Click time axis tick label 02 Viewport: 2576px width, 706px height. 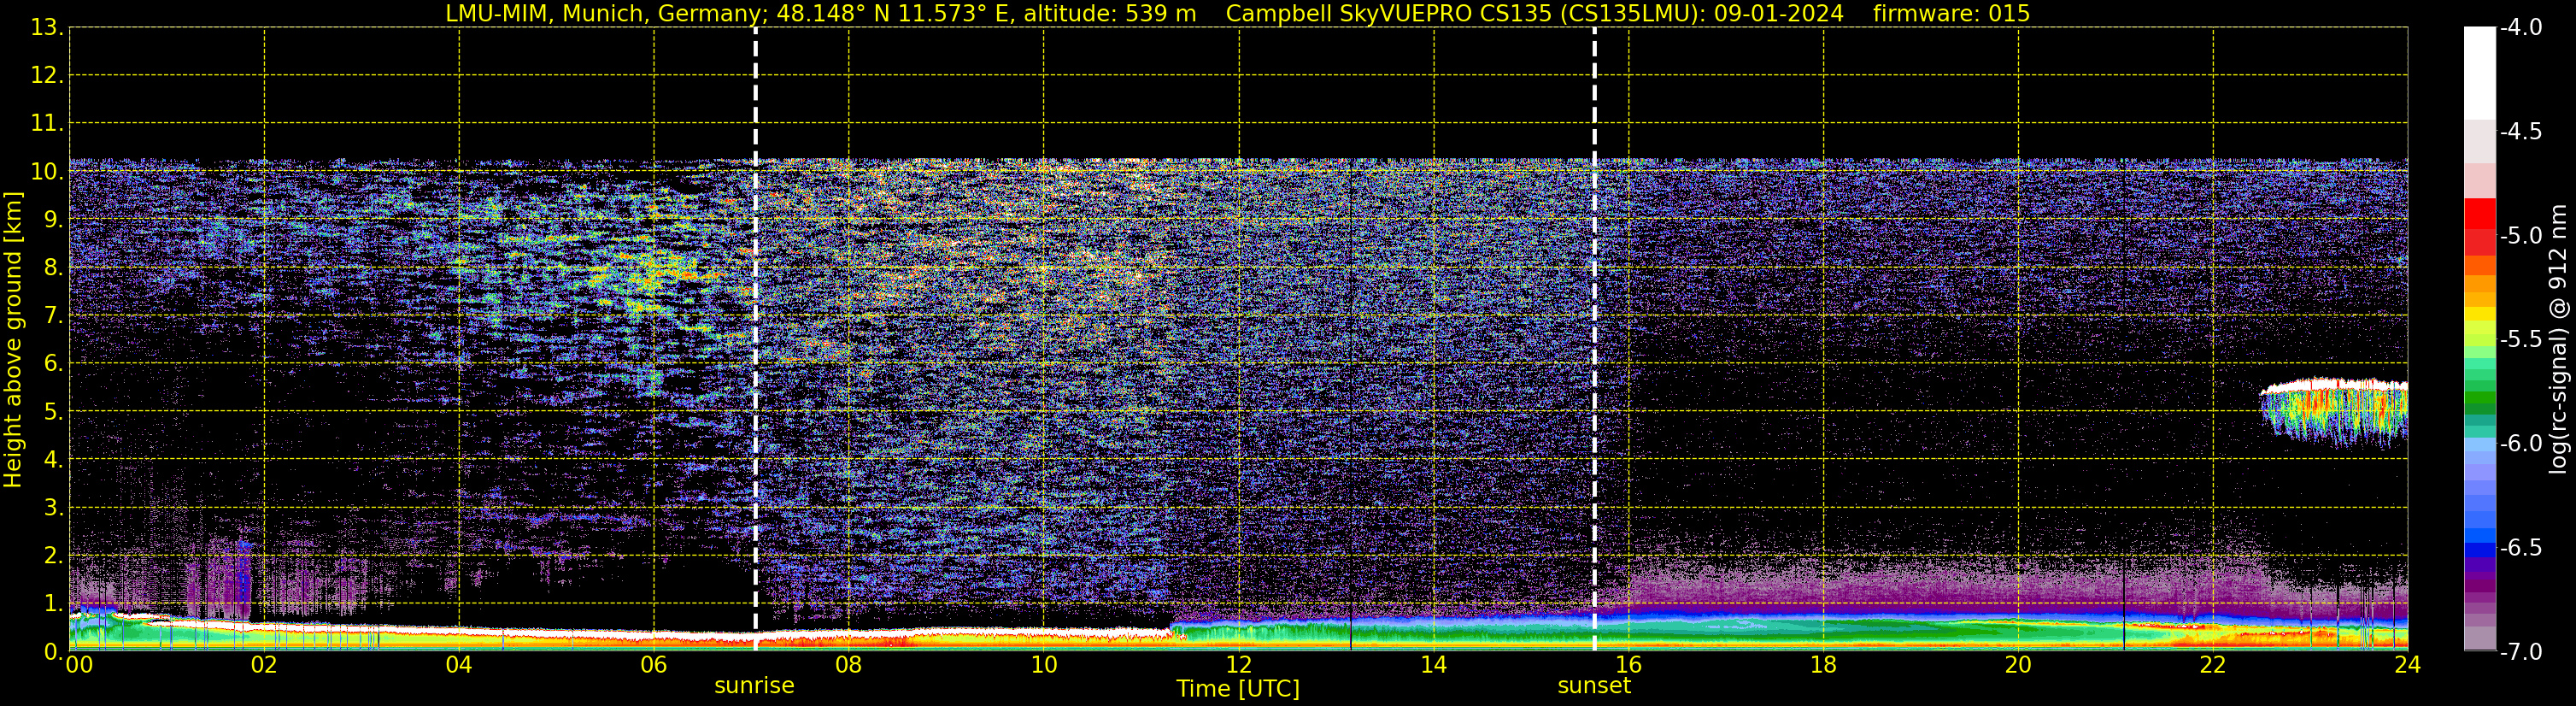(x=264, y=665)
